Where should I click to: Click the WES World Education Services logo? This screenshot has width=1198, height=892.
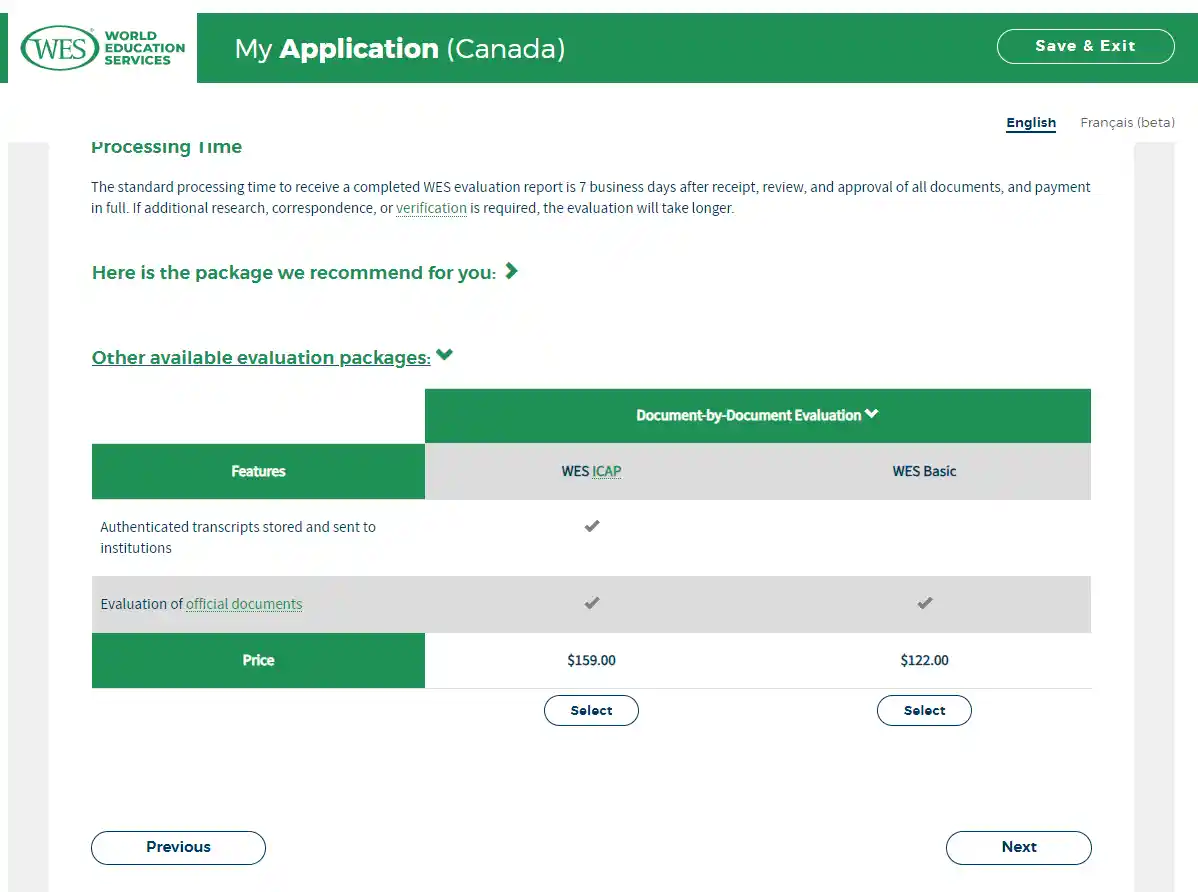pos(102,47)
